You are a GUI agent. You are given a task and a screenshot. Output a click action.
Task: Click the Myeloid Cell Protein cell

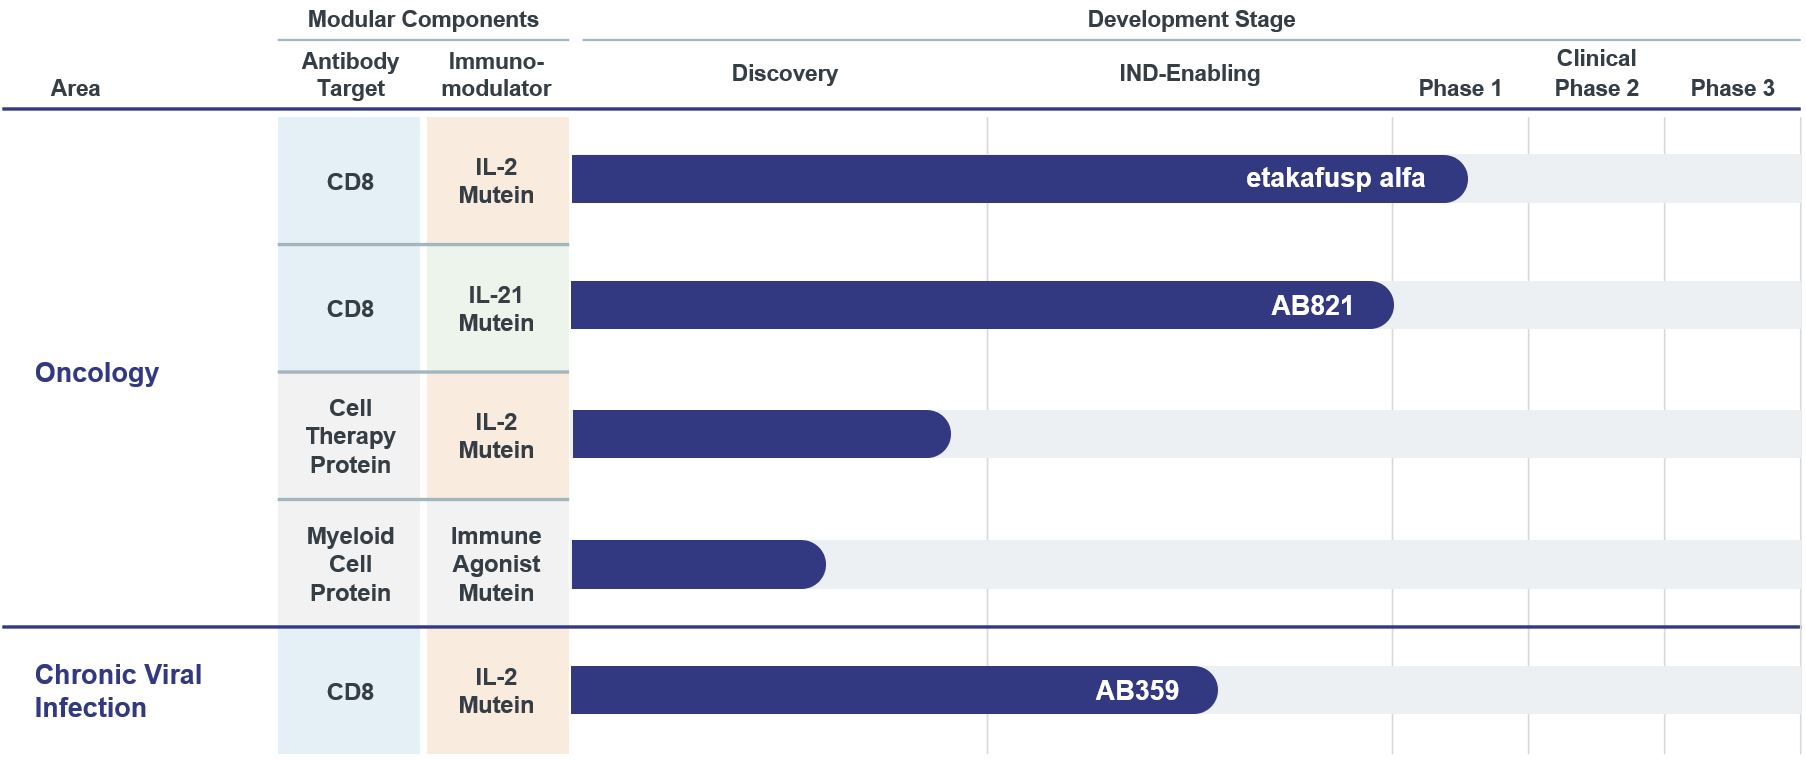coord(349,564)
